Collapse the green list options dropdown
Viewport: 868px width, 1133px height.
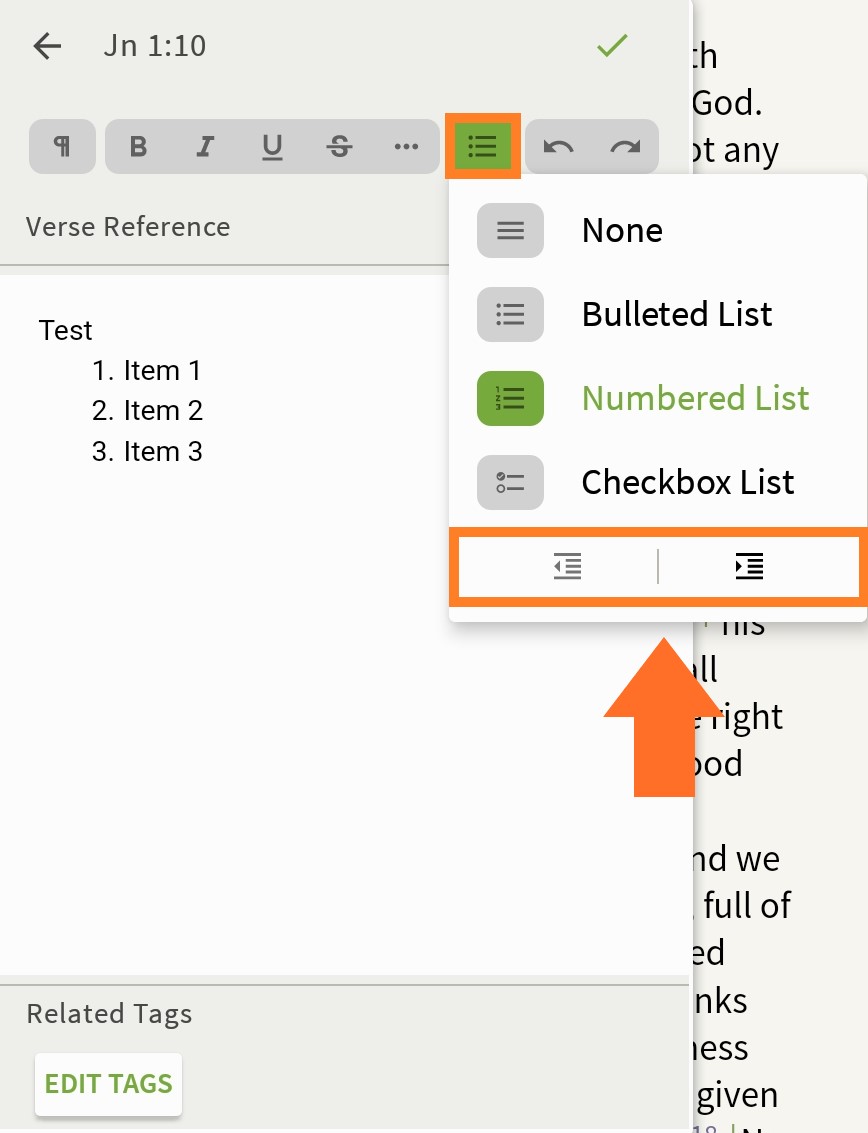[482, 147]
